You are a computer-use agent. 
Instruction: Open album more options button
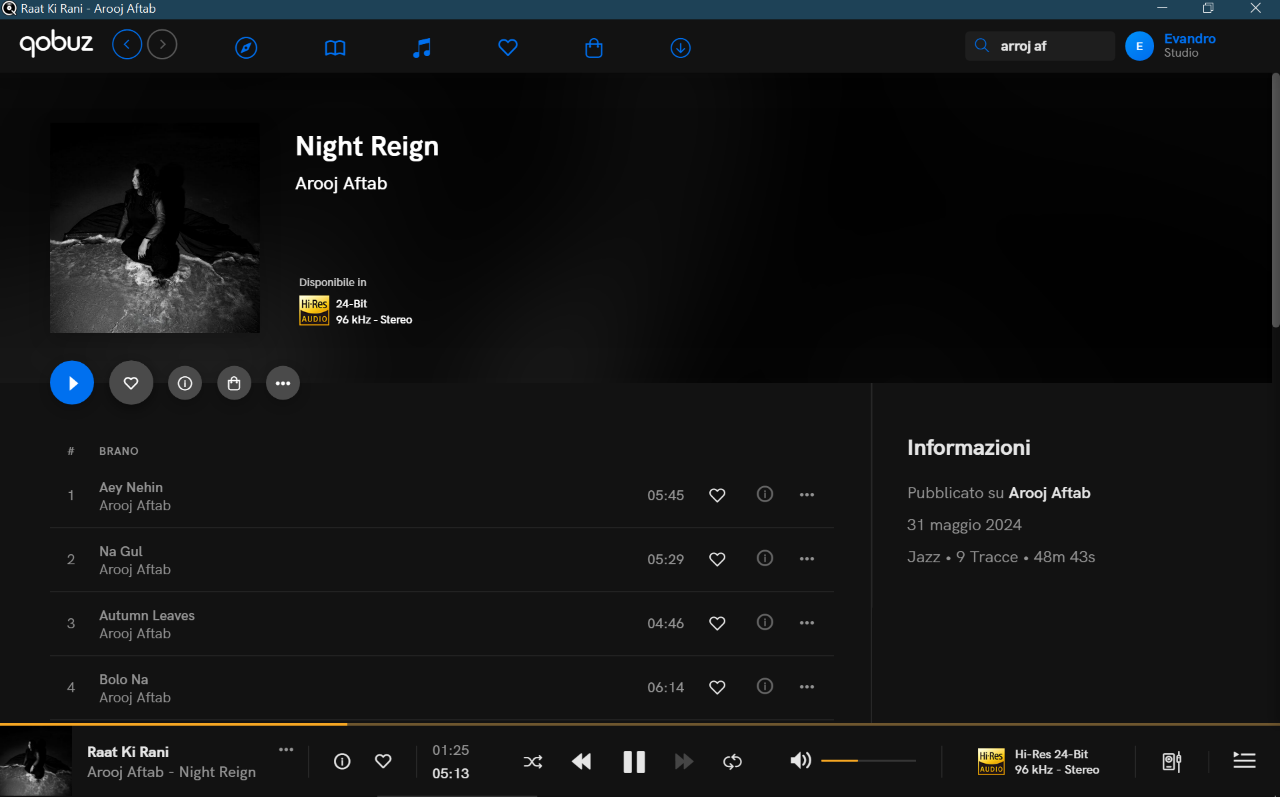pyautogui.click(x=283, y=383)
